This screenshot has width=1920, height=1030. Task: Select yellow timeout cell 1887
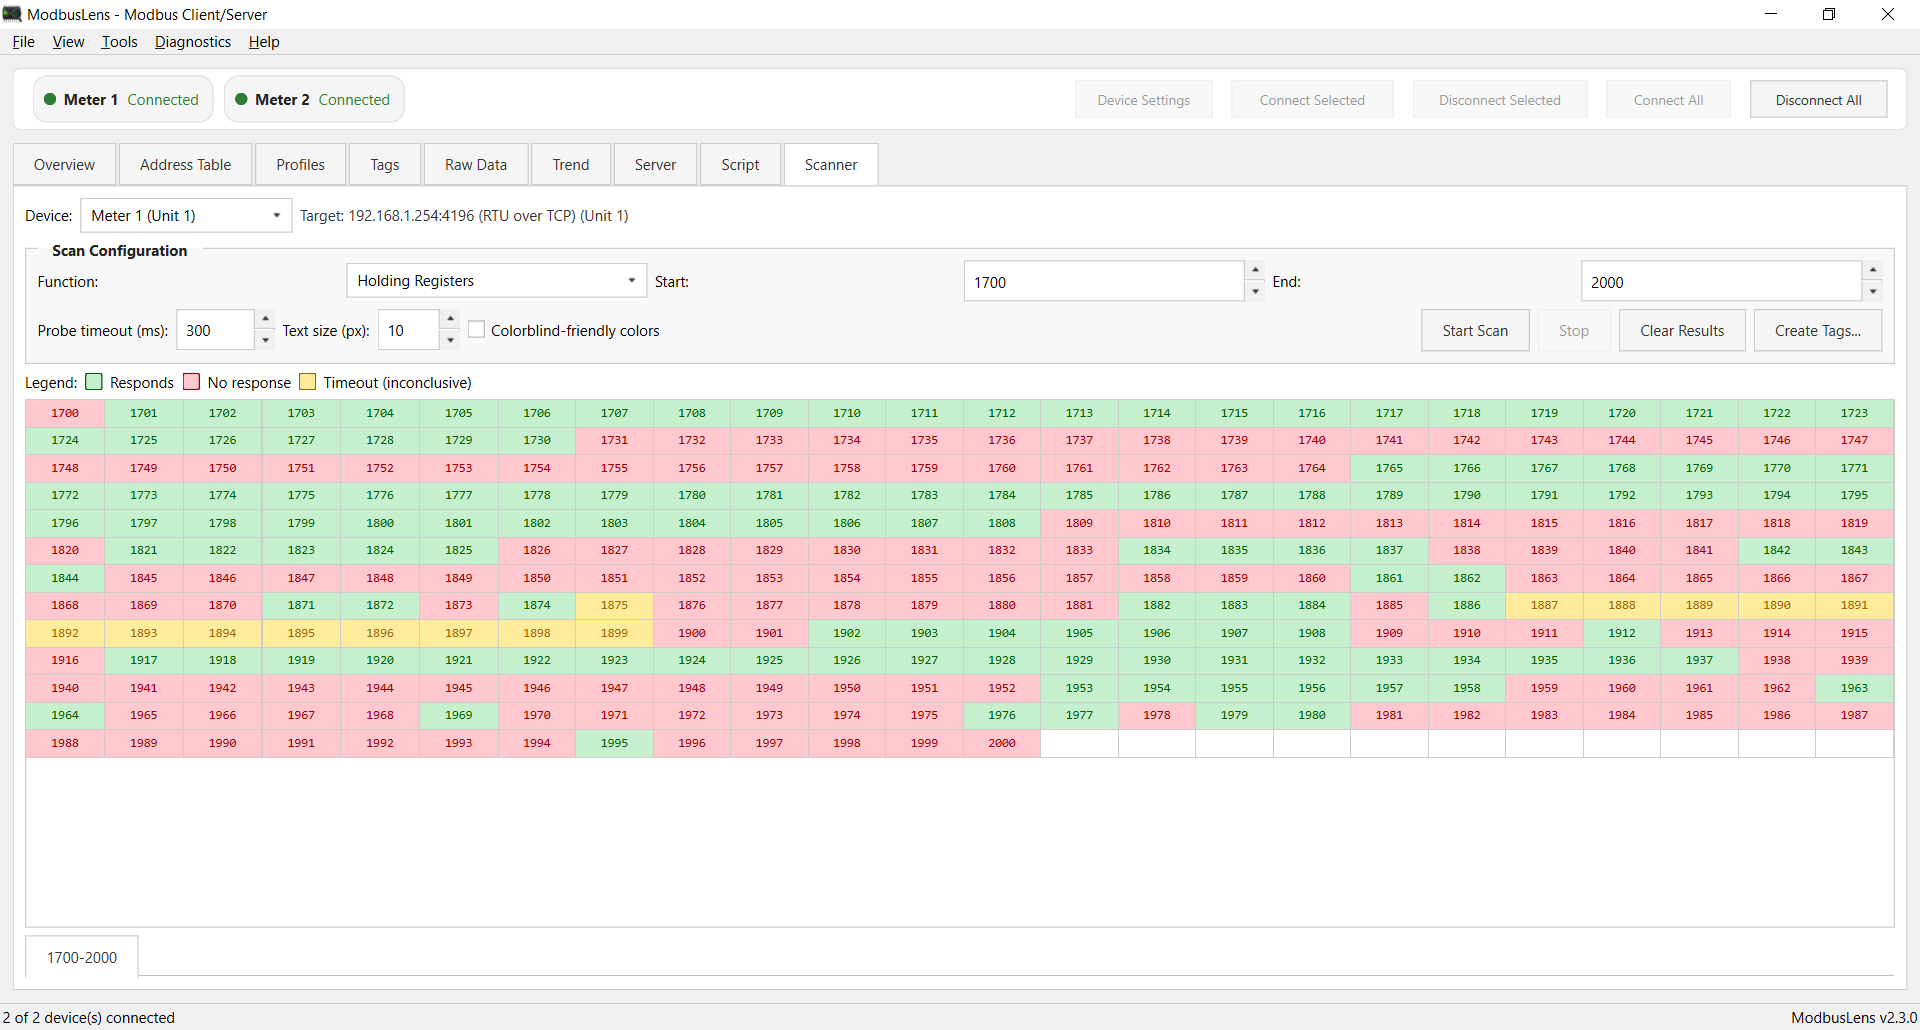(x=1544, y=605)
